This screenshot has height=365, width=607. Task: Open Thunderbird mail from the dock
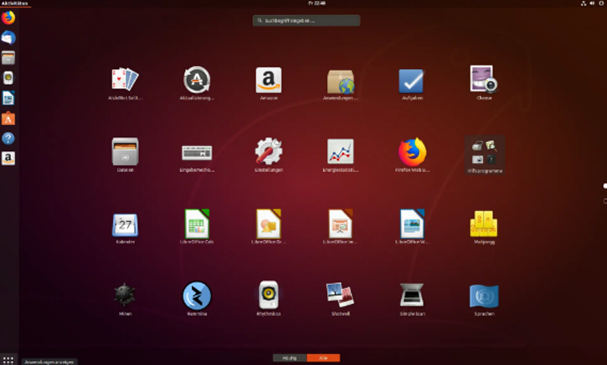(x=8, y=38)
